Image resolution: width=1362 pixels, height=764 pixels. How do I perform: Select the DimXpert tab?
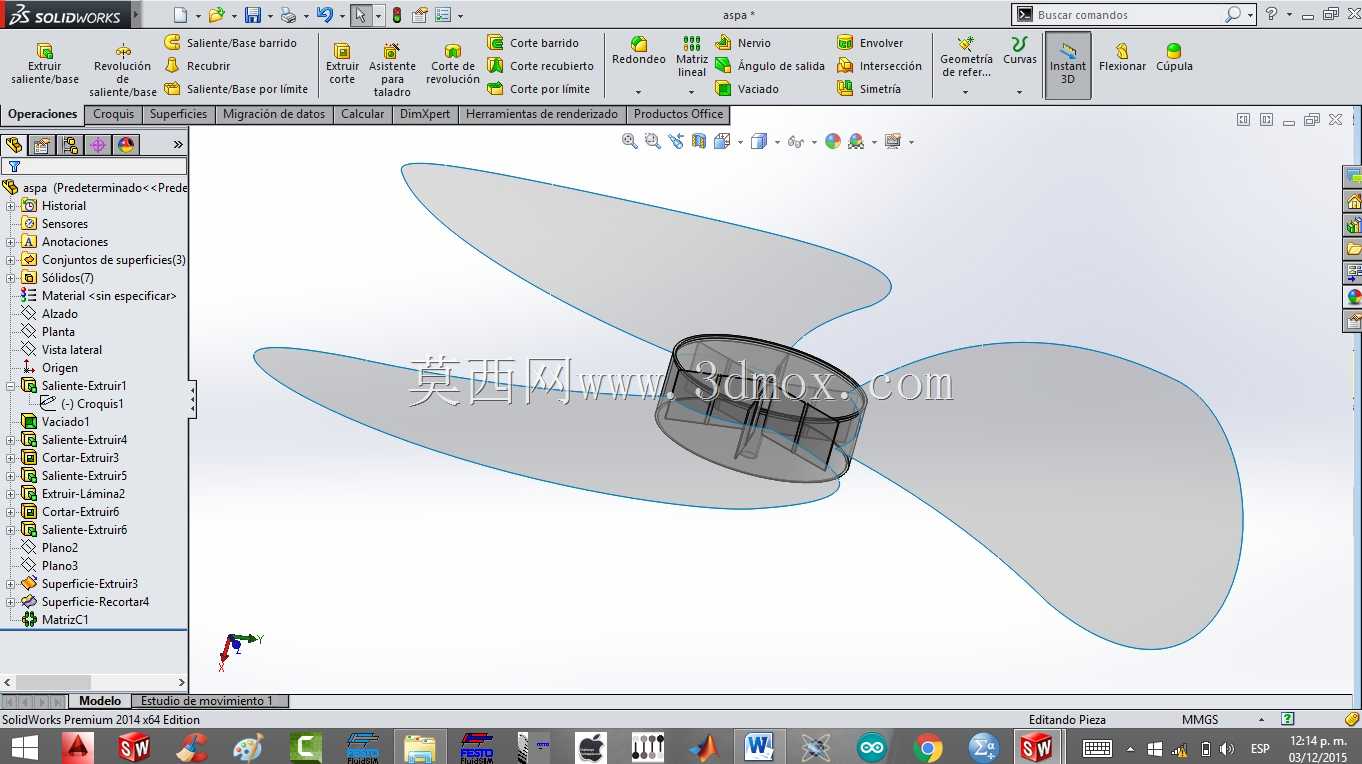coord(425,114)
